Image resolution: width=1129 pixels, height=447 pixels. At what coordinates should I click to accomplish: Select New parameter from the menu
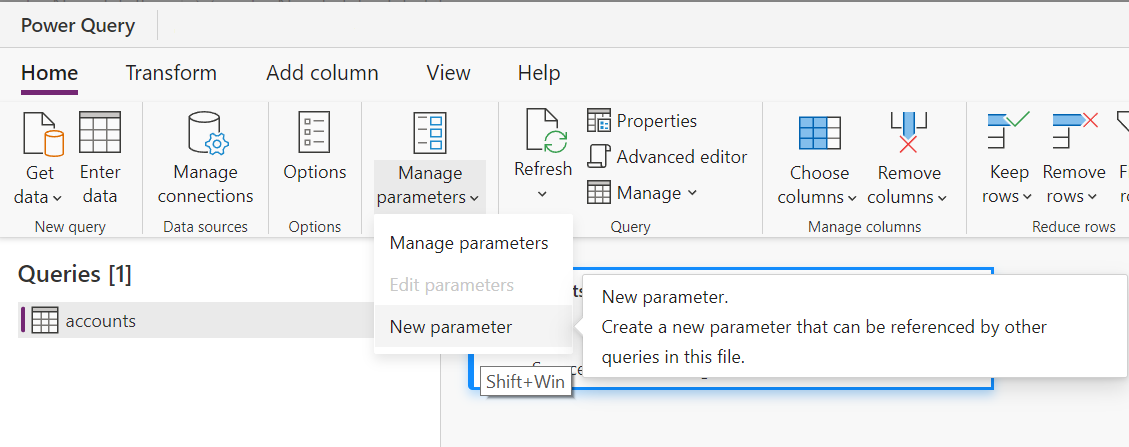click(451, 327)
